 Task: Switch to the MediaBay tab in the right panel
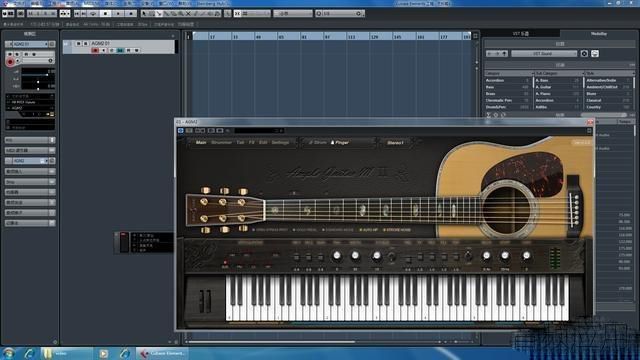(x=599, y=34)
